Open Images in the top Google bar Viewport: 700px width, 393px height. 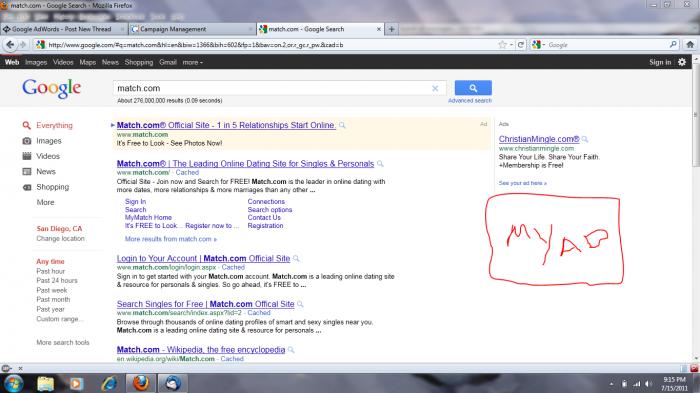(36, 63)
